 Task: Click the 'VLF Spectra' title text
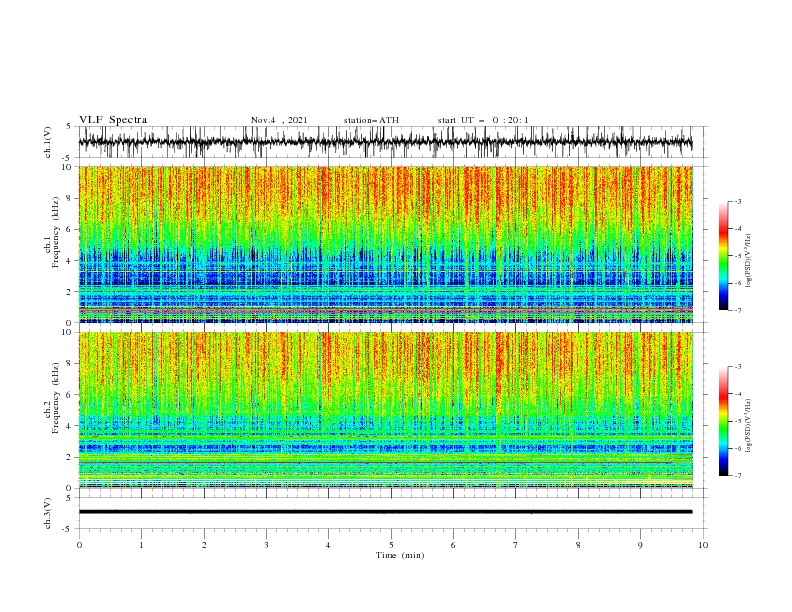(113, 120)
